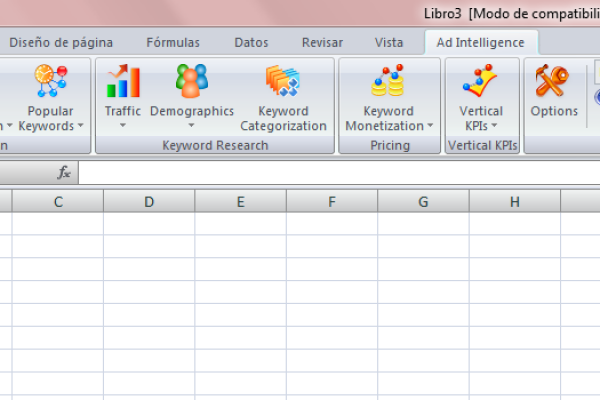Click inside the formula bar input
The height and width of the screenshot is (400, 600).
click(330, 173)
